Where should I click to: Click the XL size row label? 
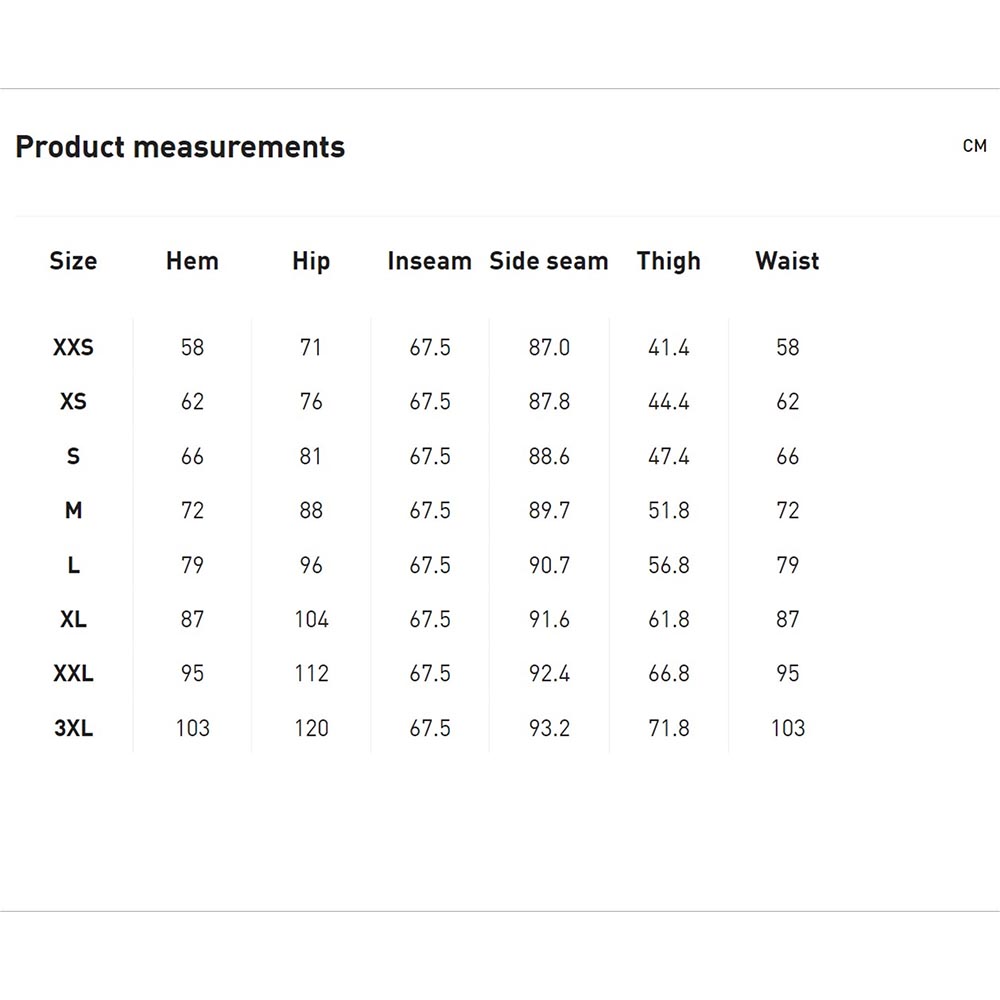tap(73, 619)
